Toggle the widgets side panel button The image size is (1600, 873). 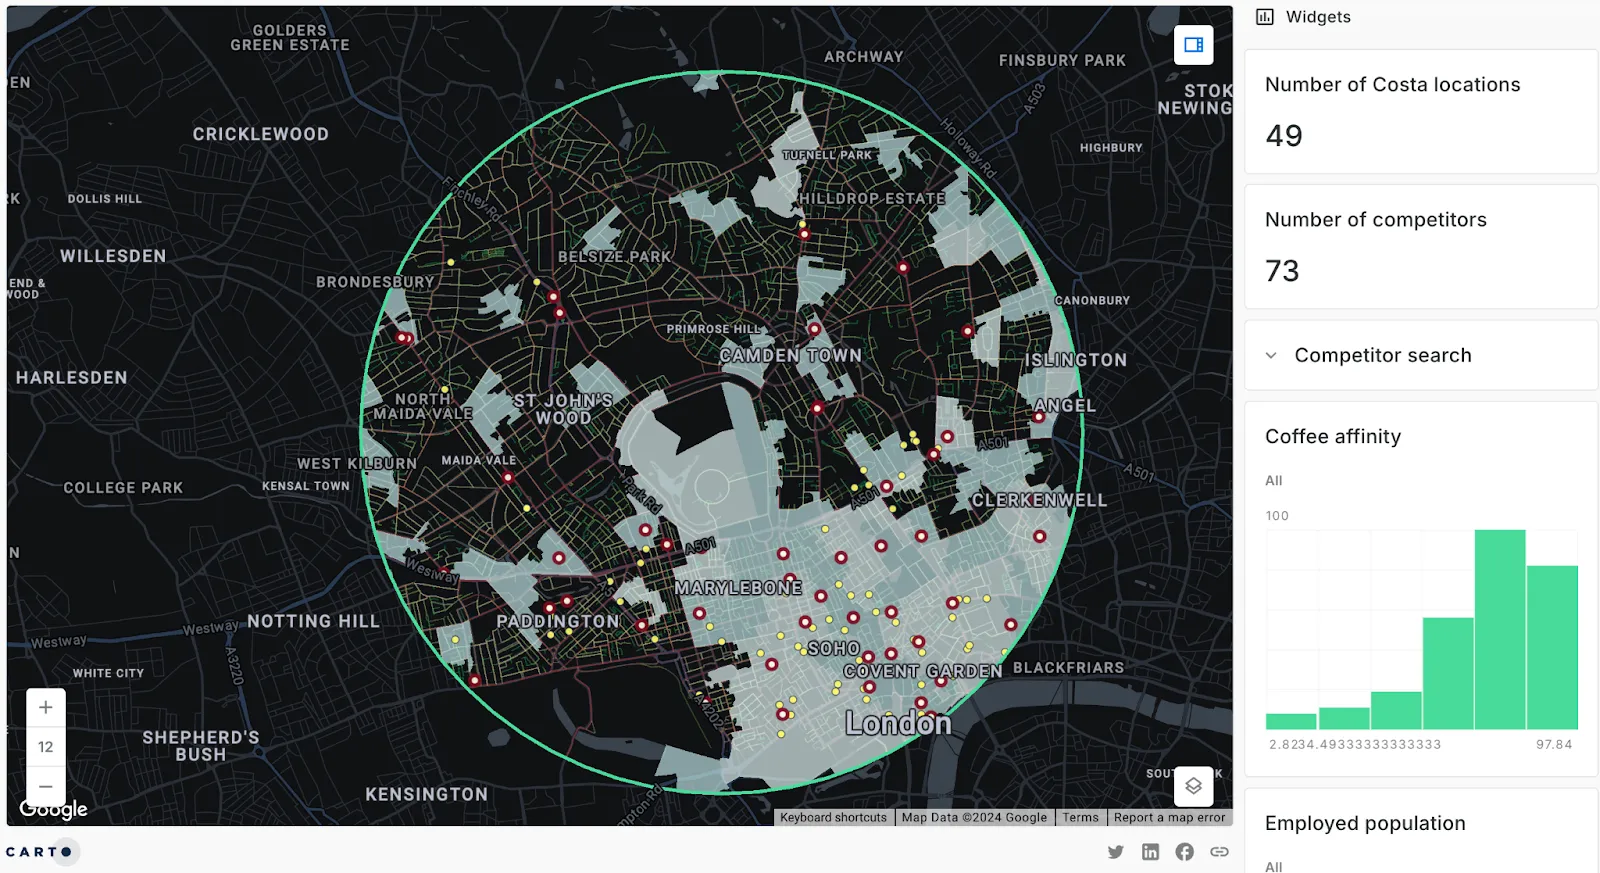1193,45
